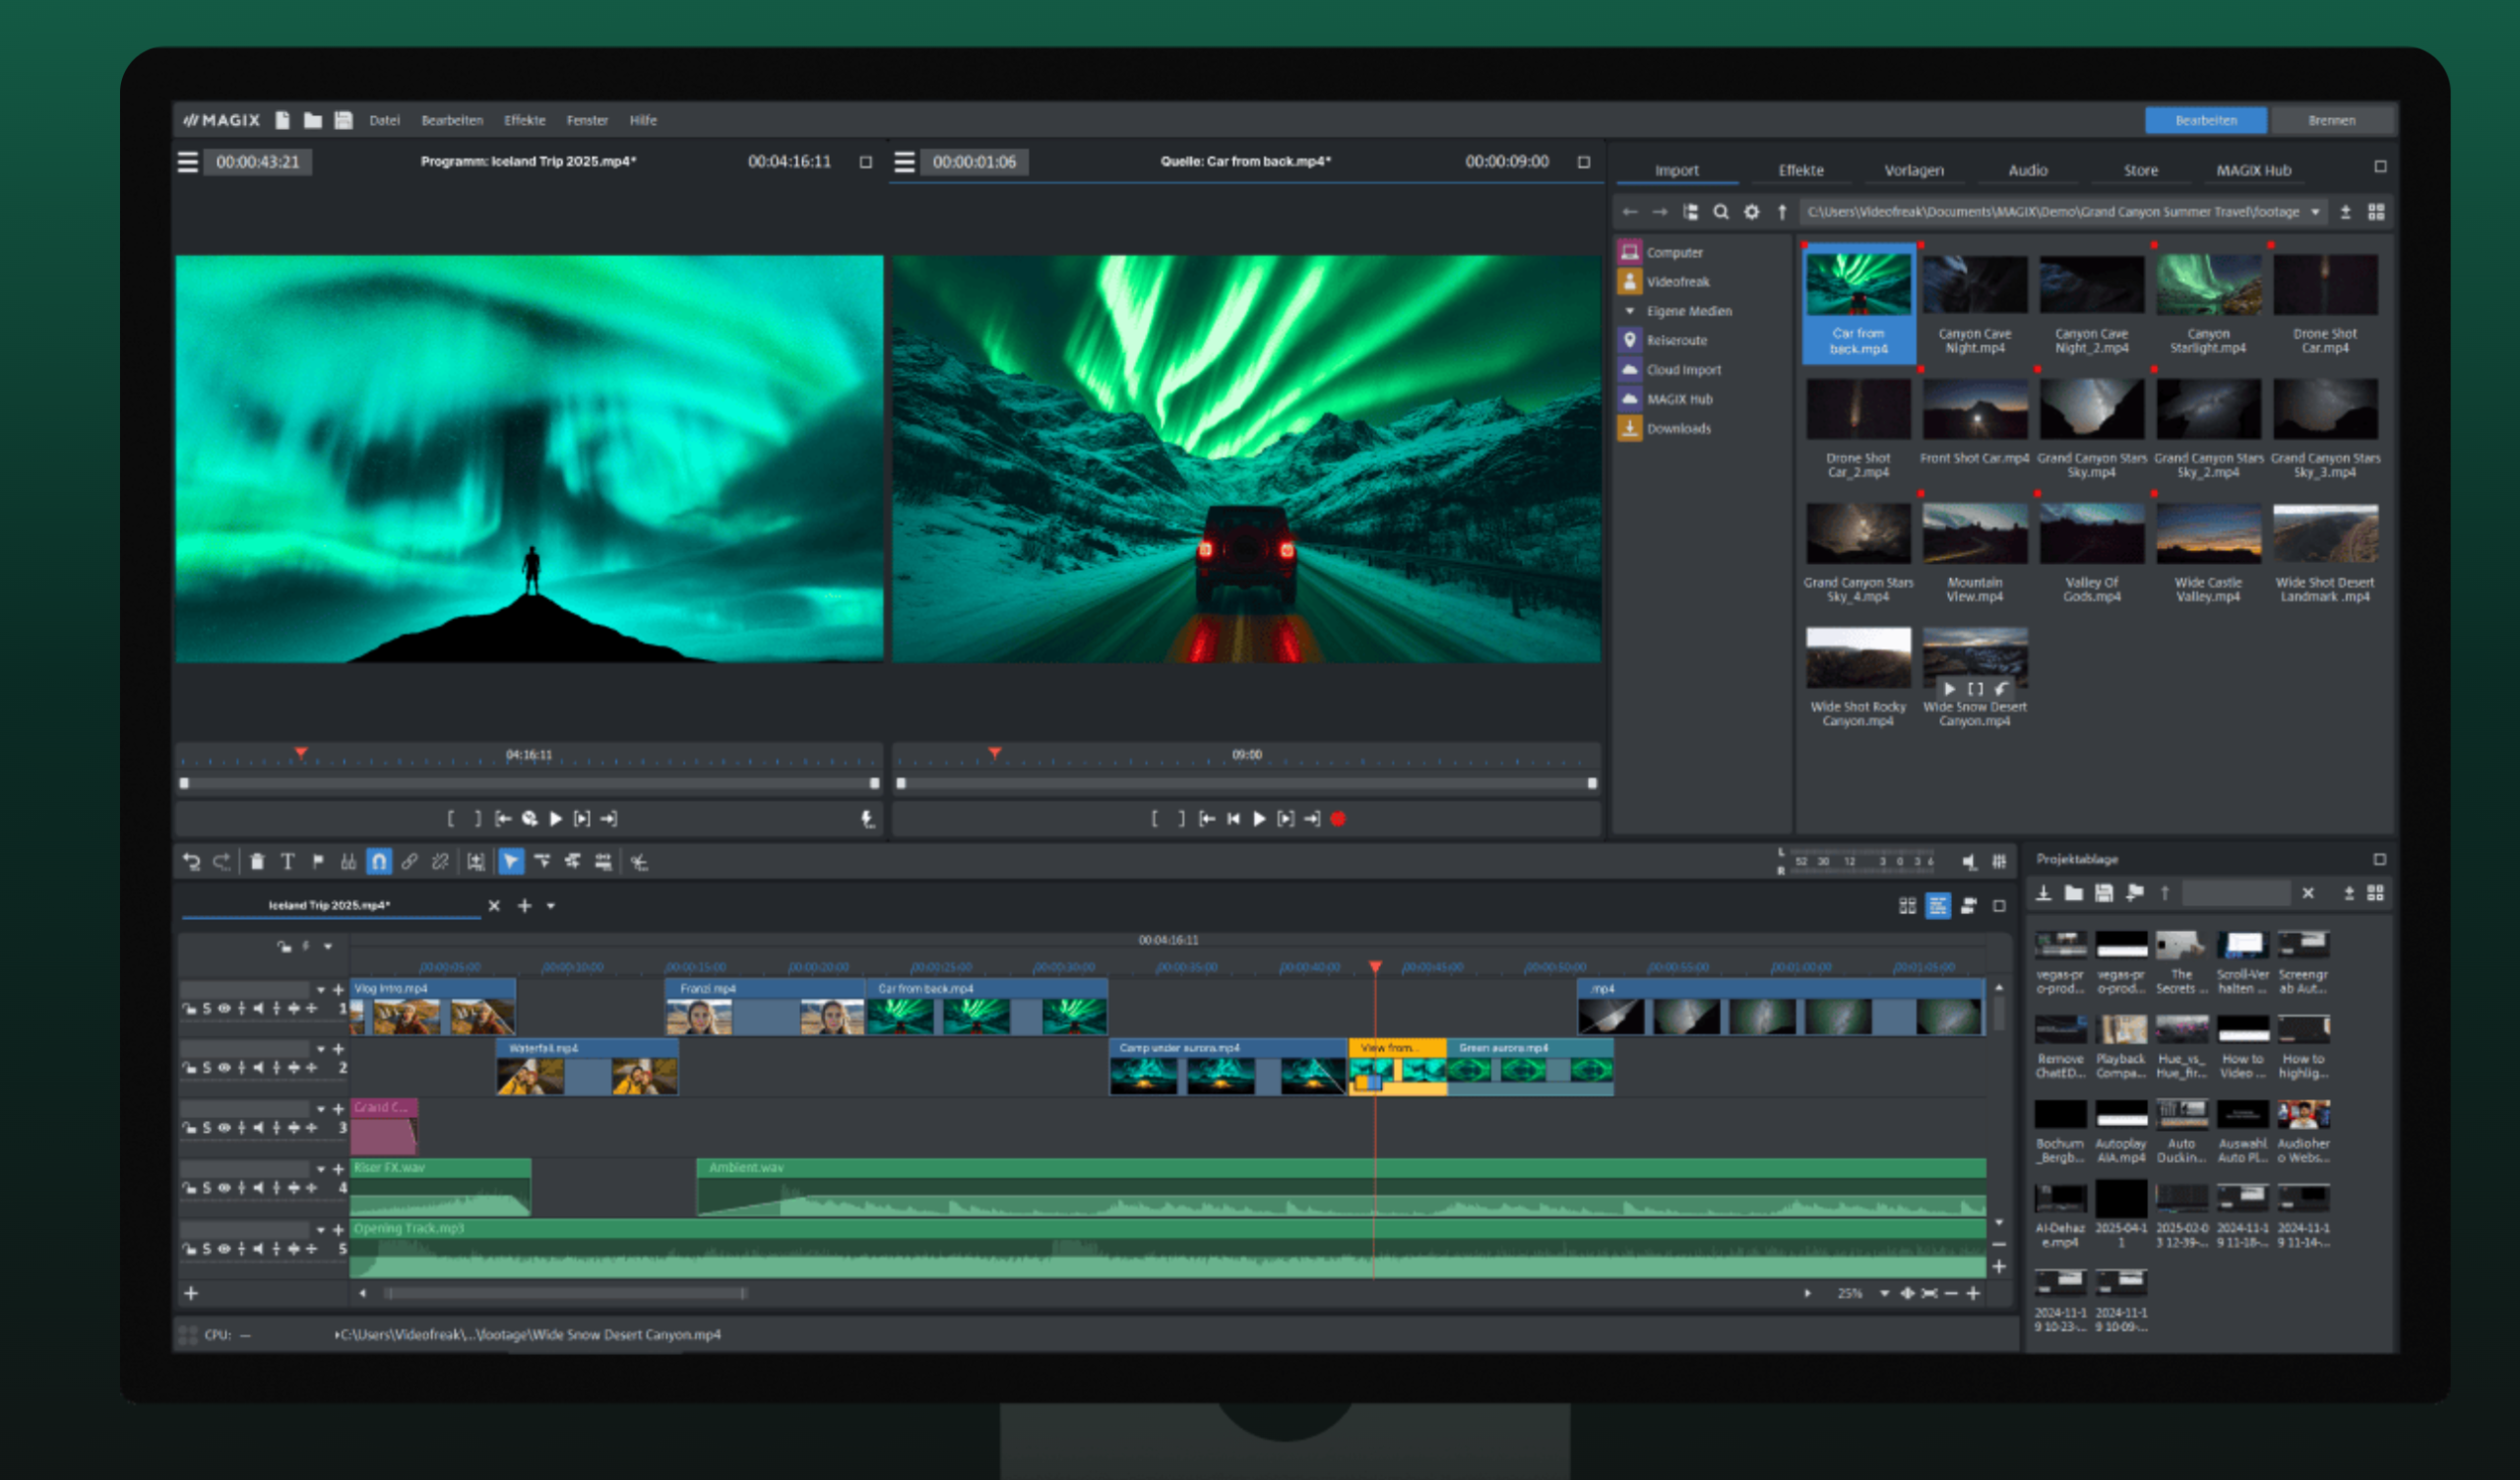This screenshot has height=1480, width=2520.
Task: Set in-point bracket in program monitor
Action: tap(451, 819)
